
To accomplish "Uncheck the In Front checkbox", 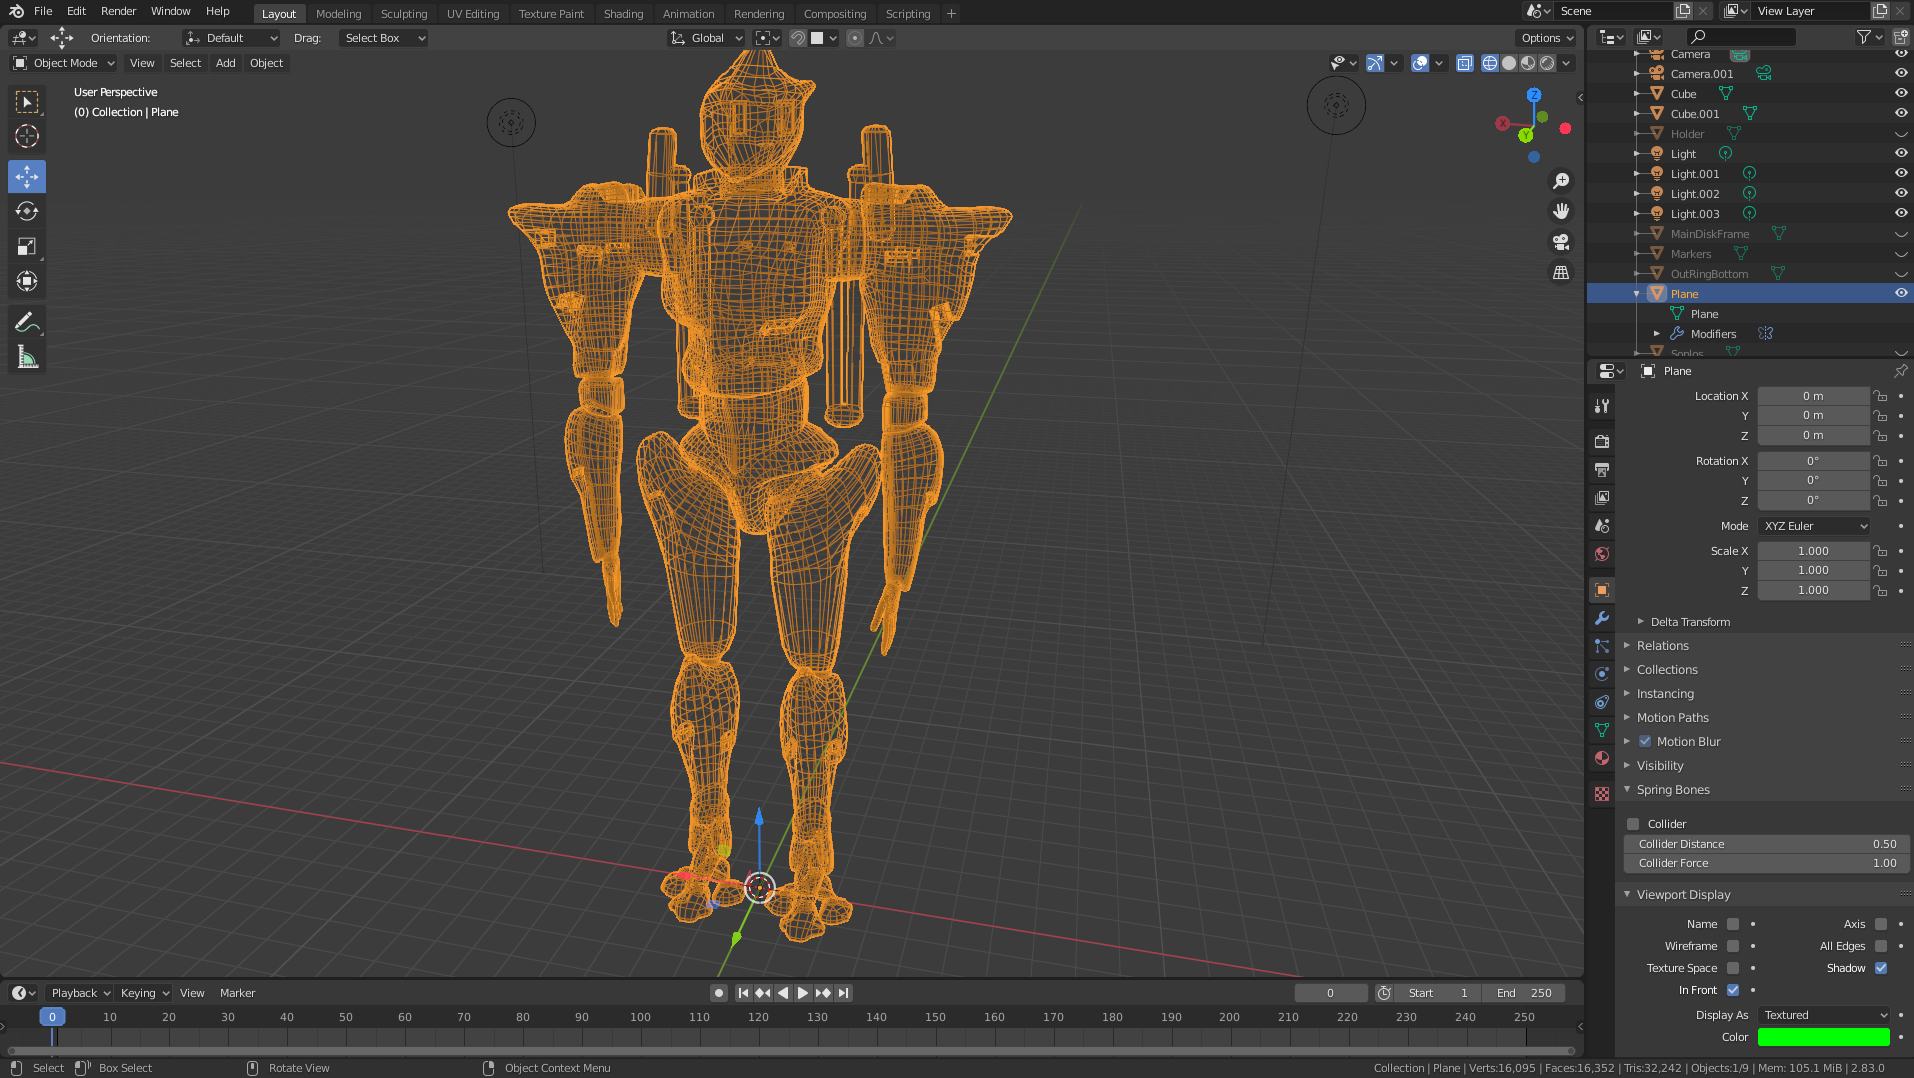I will [x=1733, y=990].
